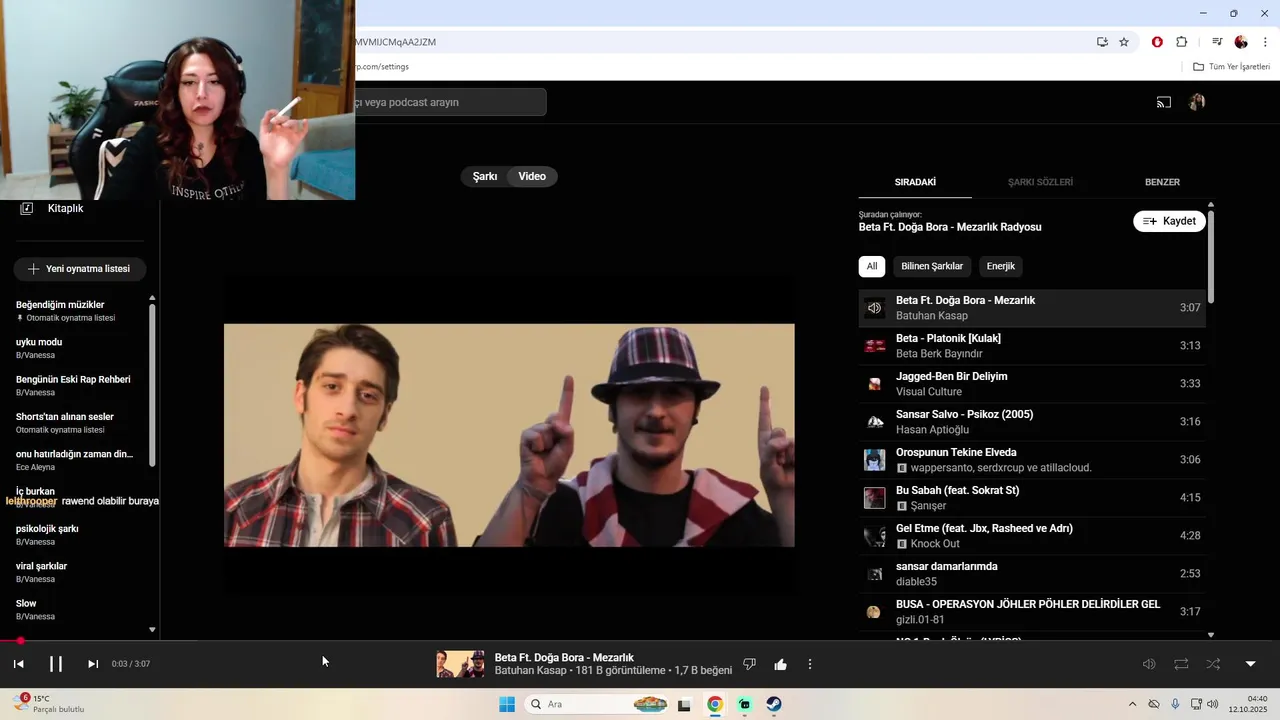Toggle shuffle mode

[x=1213, y=664]
